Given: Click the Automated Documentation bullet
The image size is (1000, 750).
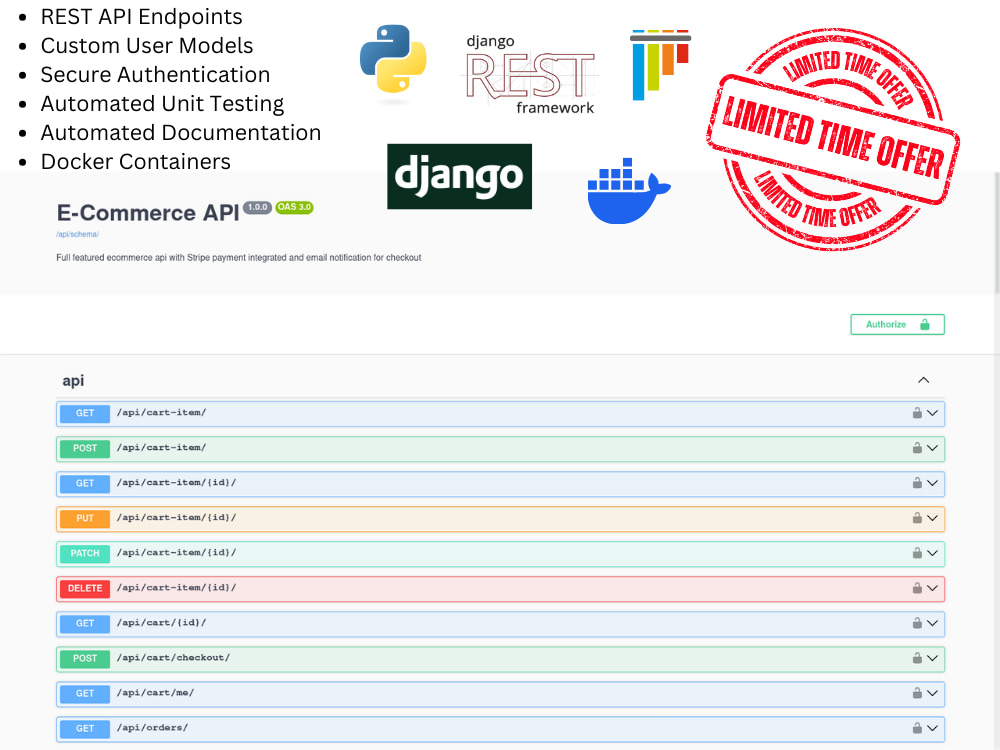Looking at the screenshot, I should coord(180,133).
